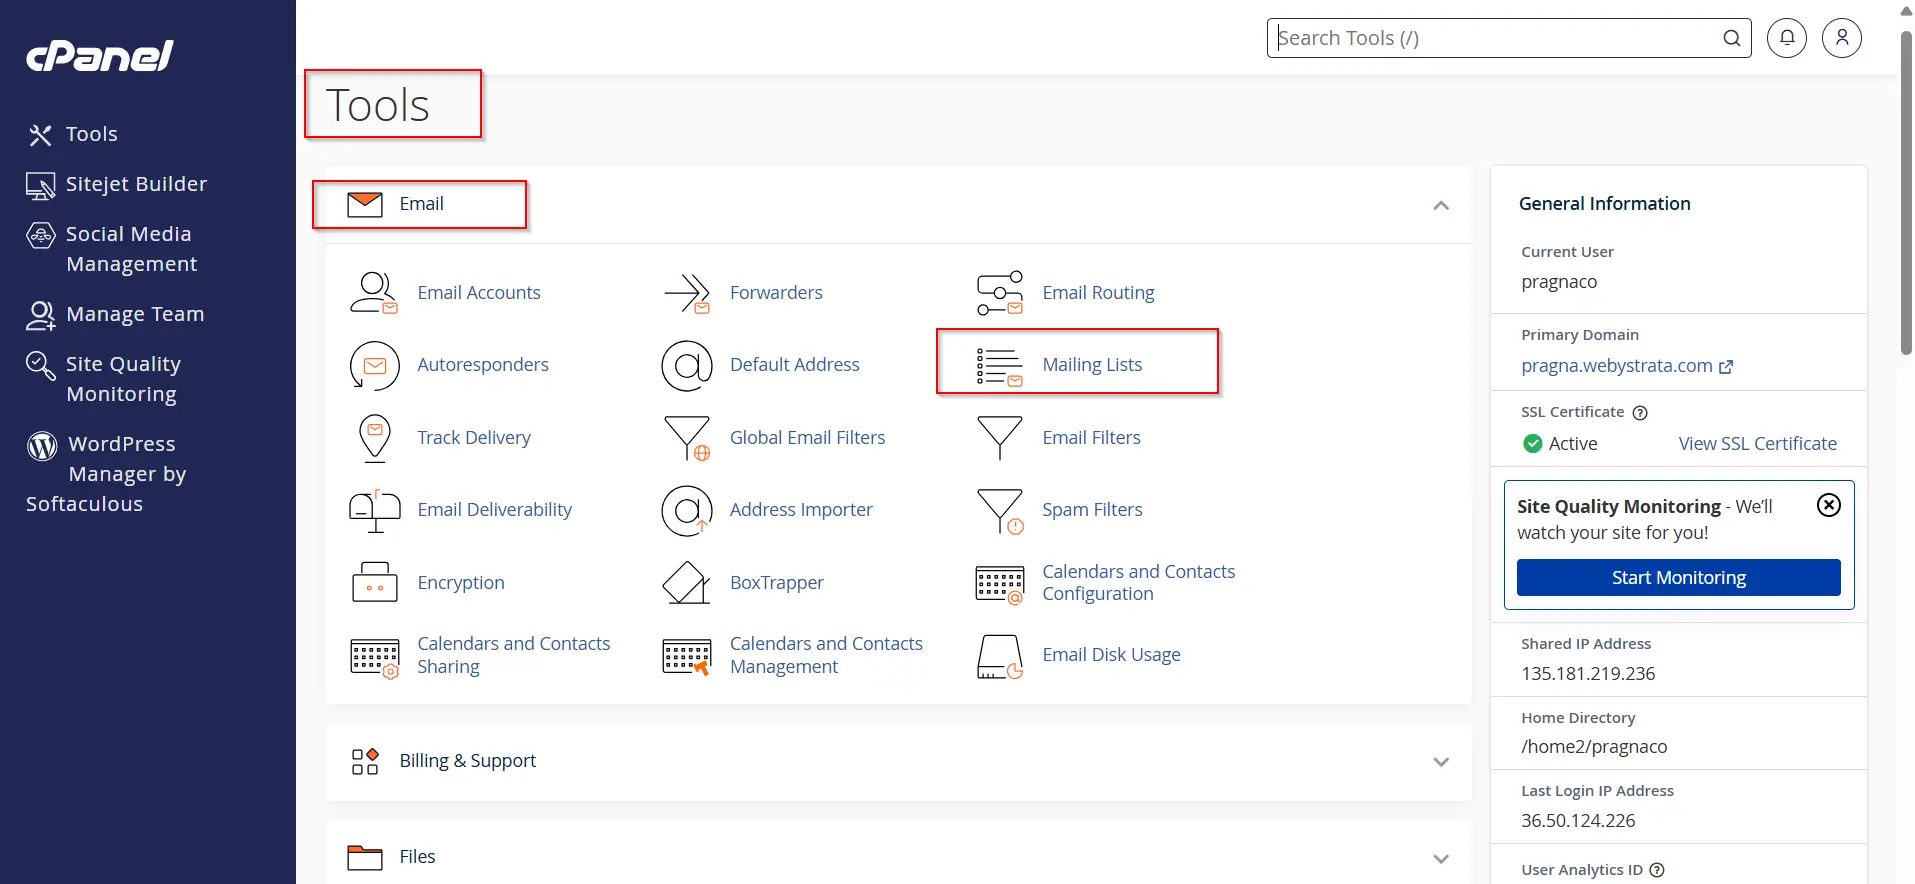Click Calendars and Contacts Management icon
This screenshot has height=884, width=1915.
click(687, 657)
